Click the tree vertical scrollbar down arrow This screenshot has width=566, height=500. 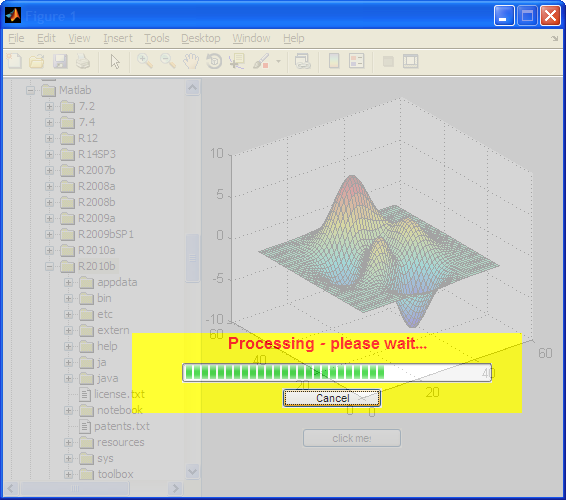click(193, 471)
